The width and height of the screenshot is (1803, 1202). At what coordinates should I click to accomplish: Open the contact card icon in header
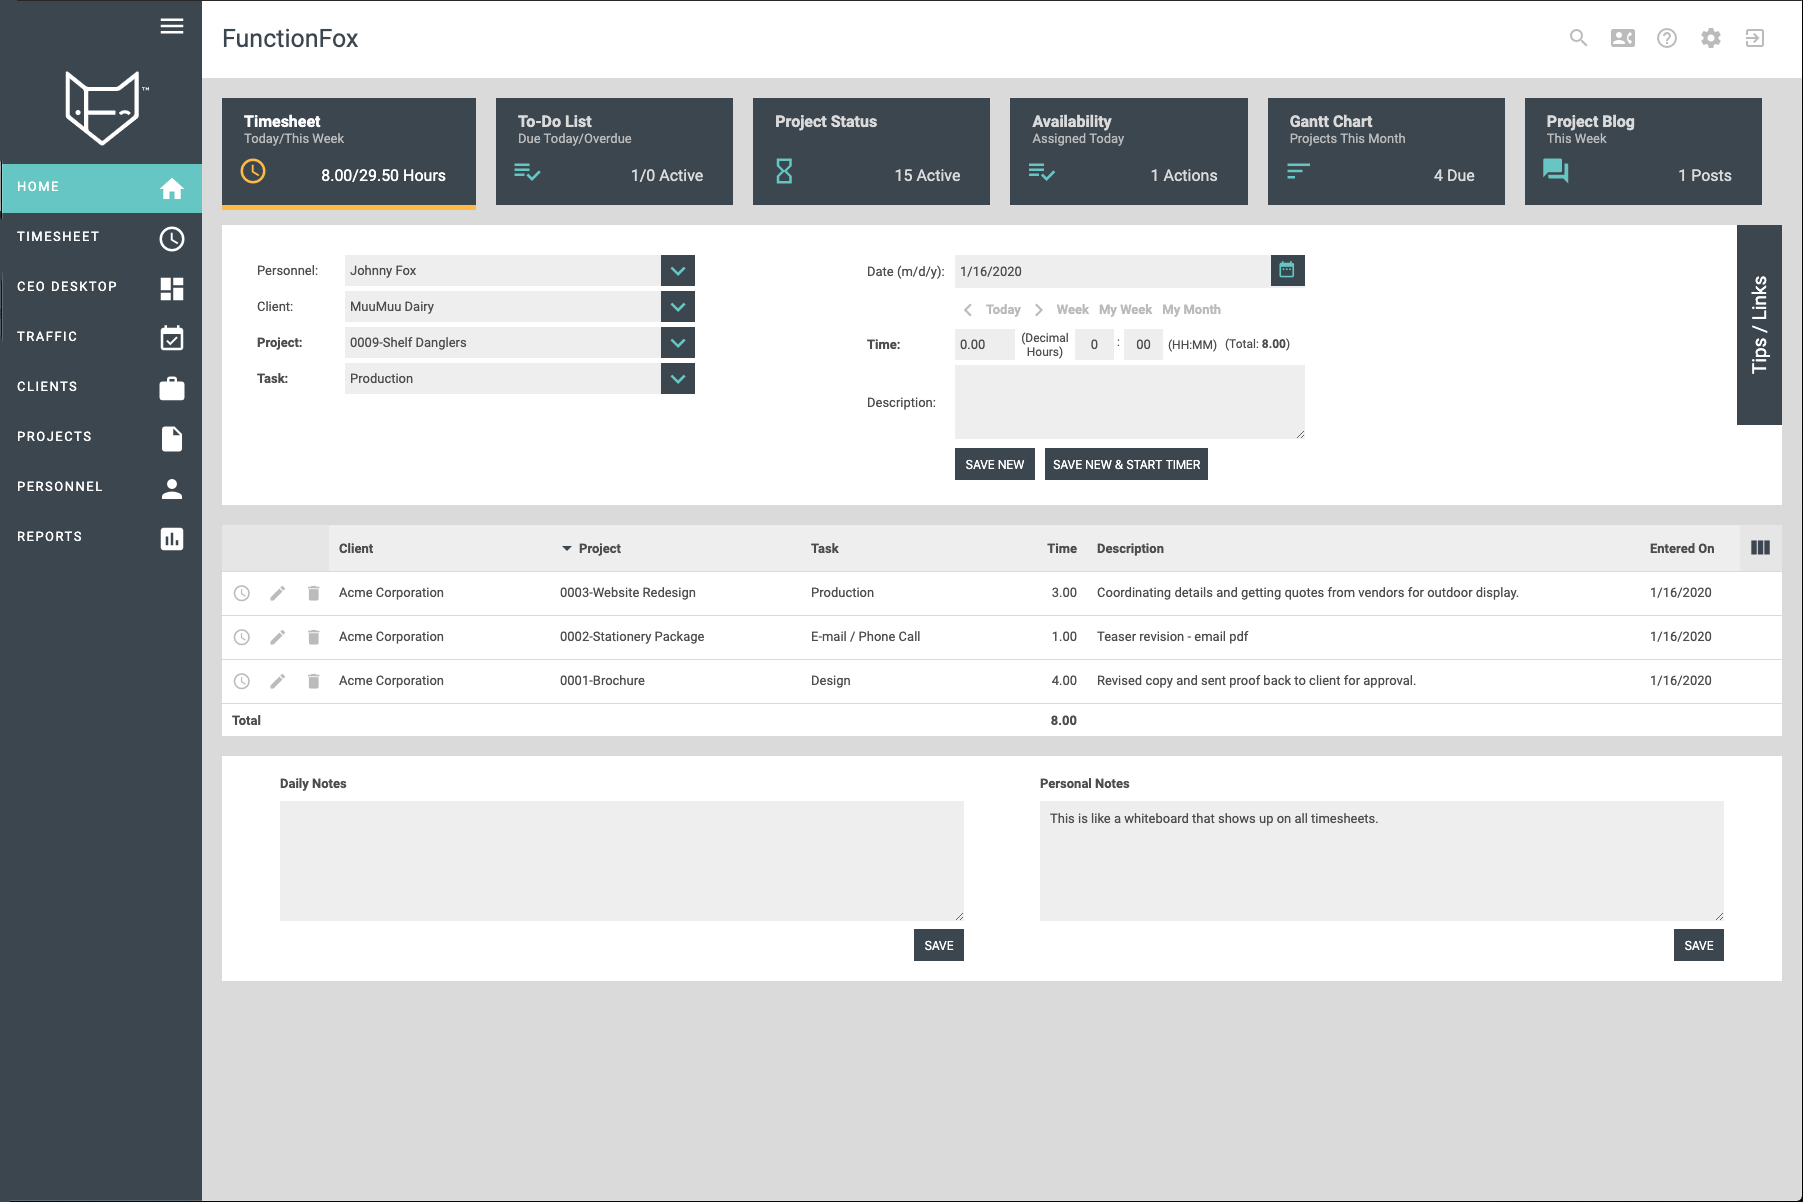coord(1623,38)
